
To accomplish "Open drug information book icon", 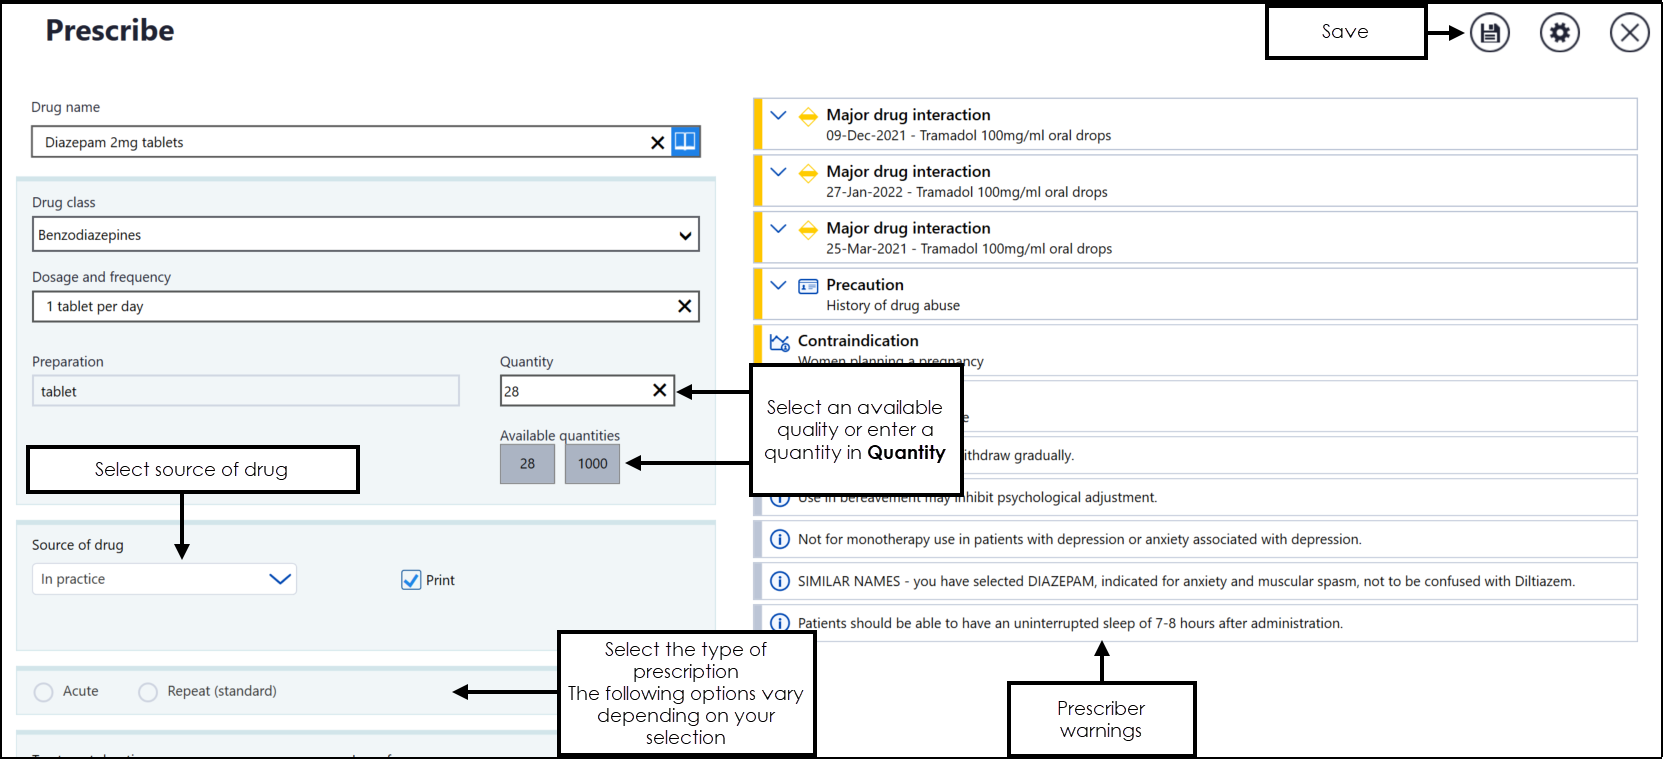I will coord(685,141).
